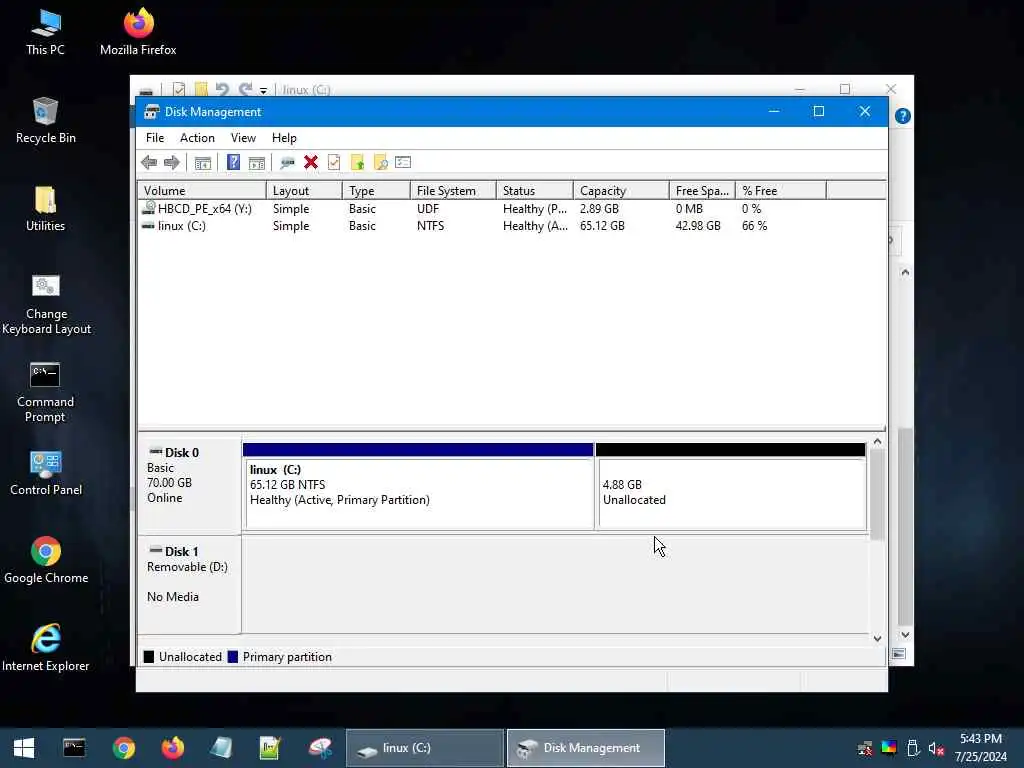The height and width of the screenshot is (768, 1024).
Task: Sort by % Free column header
Action: [x=780, y=191]
